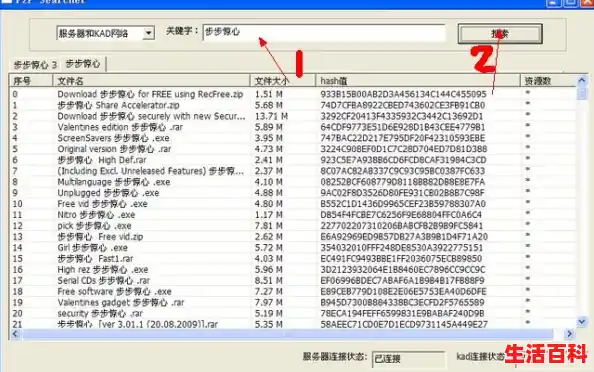
Task: Click file size cell "13.71 M"
Action: point(271,116)
